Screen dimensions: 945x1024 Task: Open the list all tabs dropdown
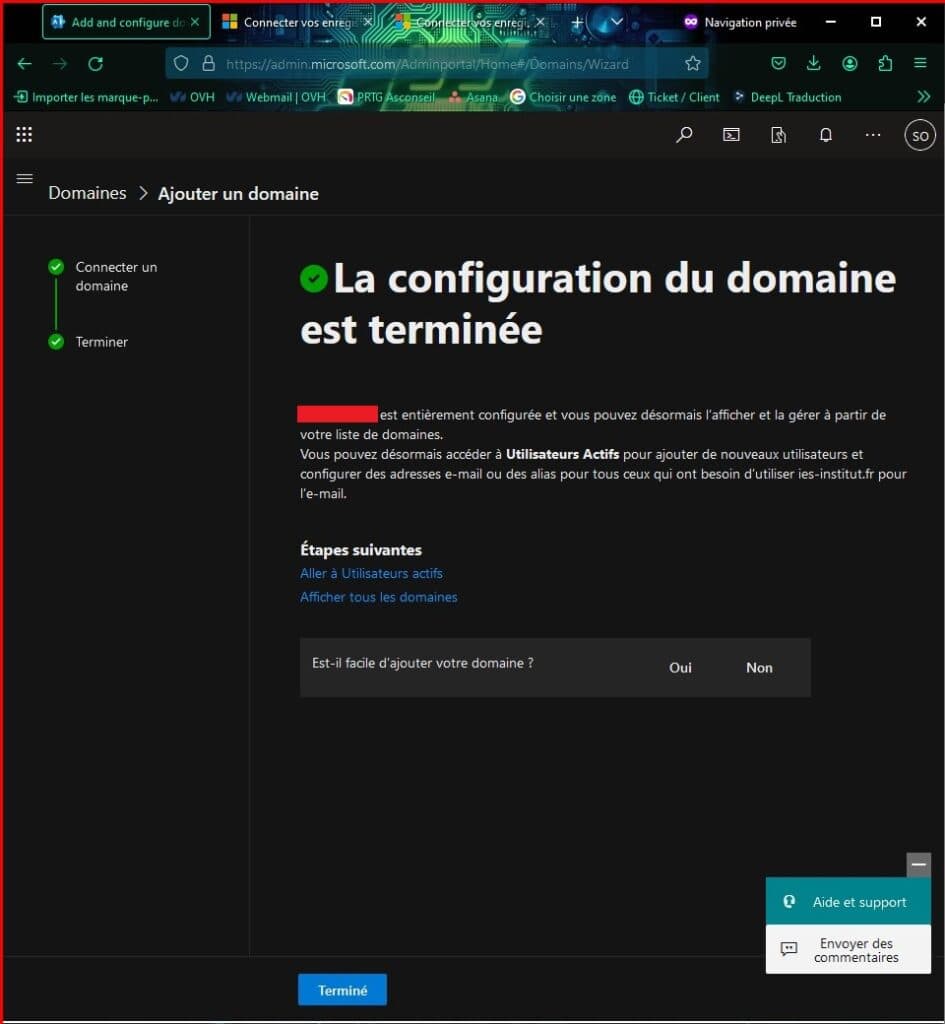[x=616, y=22]
